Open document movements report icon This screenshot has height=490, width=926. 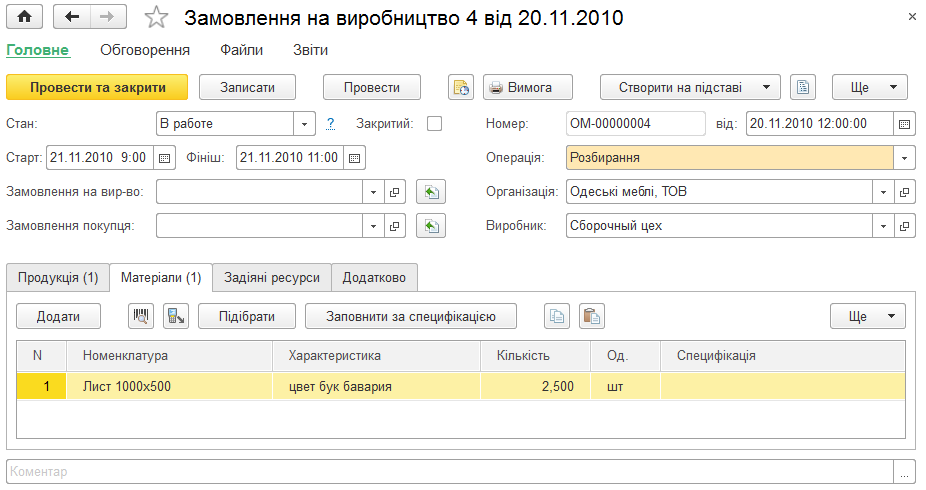pos(461,87)
